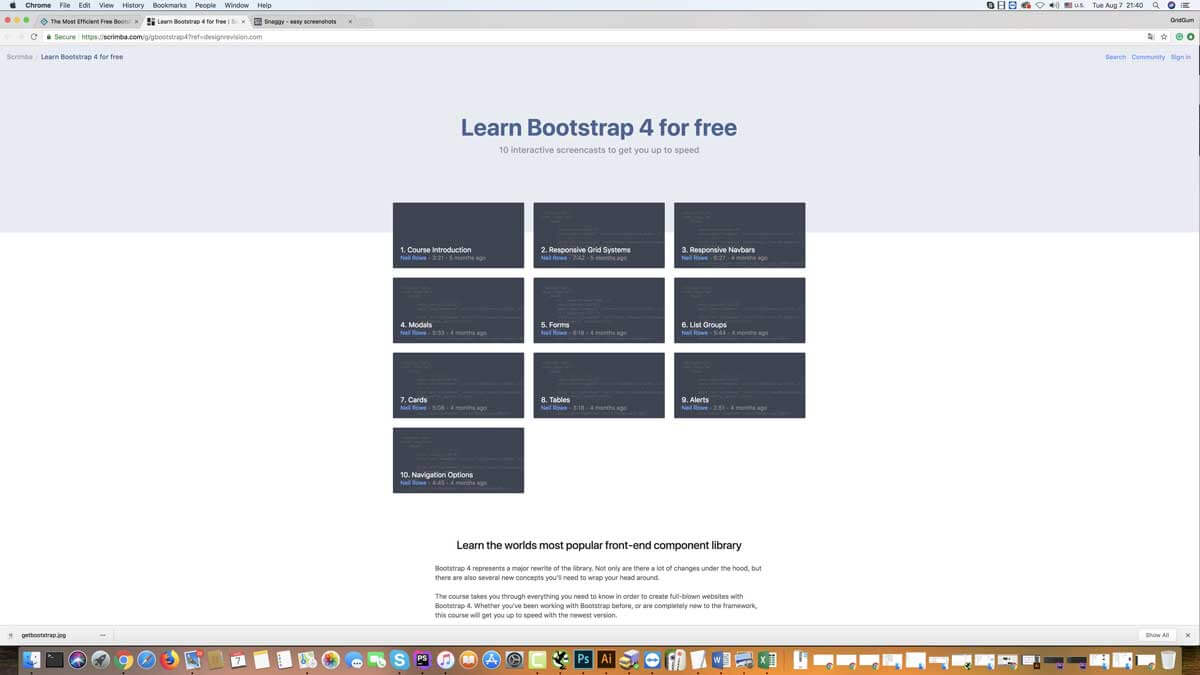This screenshot has height=675, width=1200.
Task: Open the Responsive Grid Systems screencast
Action: [x=599, y=235]
